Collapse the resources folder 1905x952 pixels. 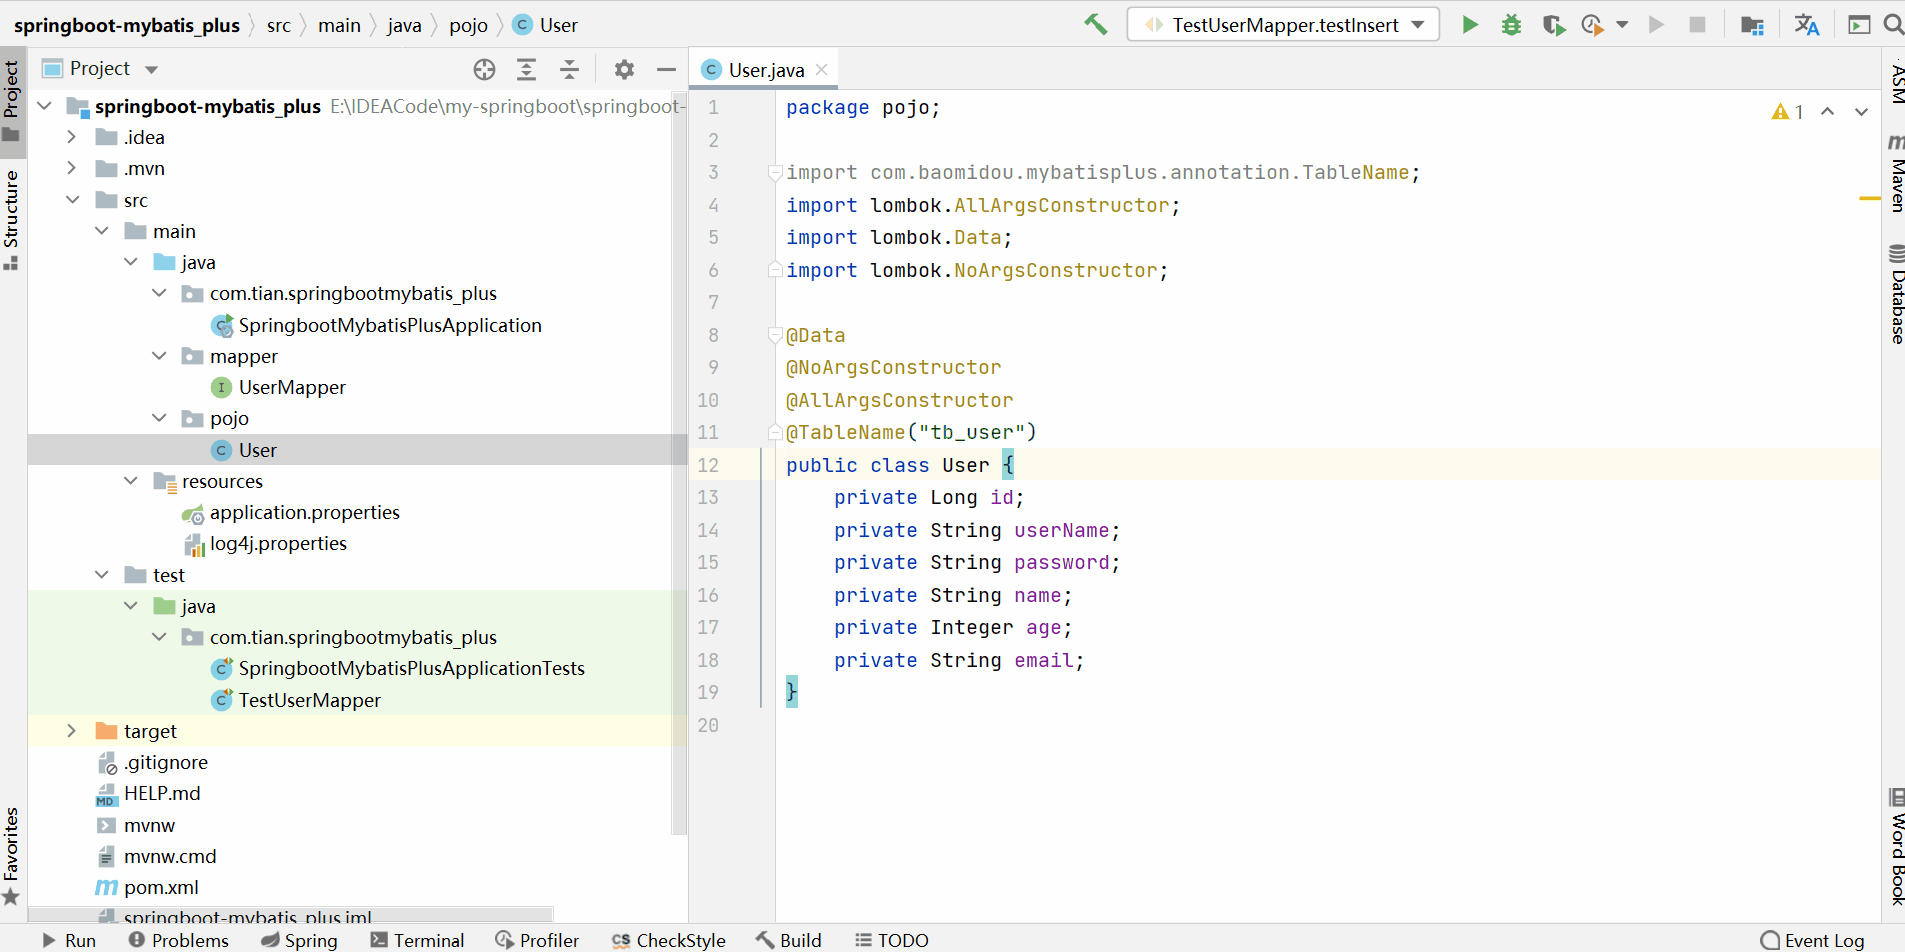click(x=130, y=481)
